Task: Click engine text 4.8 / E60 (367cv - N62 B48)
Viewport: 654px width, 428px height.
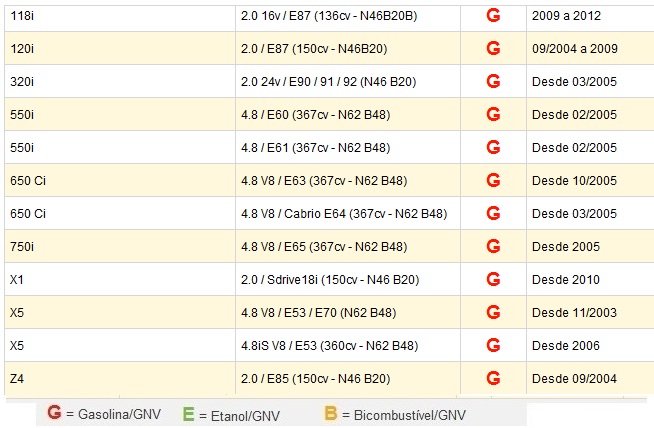Action: (315, 115)
